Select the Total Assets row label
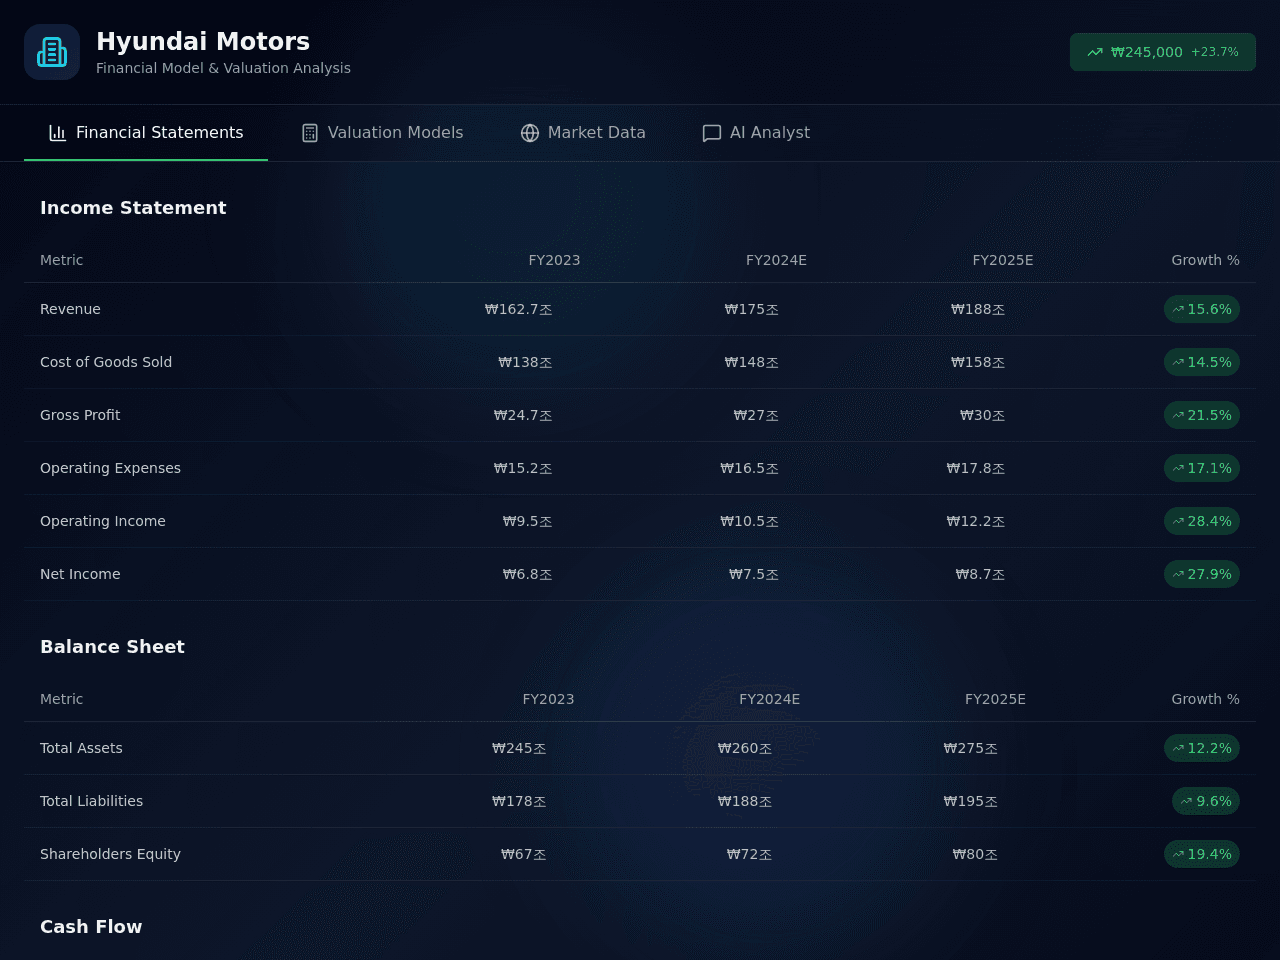This screenshot has width=1280, height=960. 81,748
